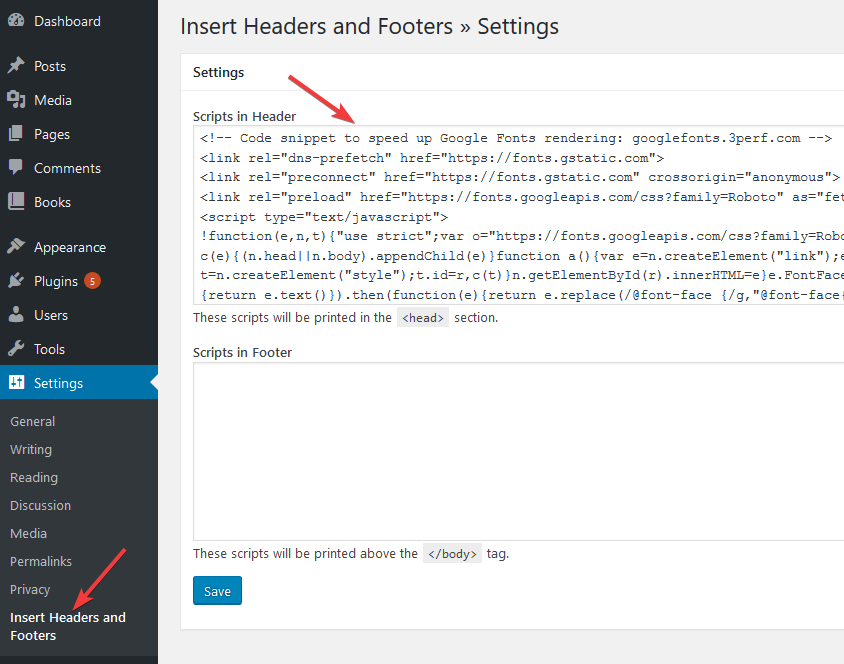Open the Writing settings page
844x664 pixels.
click(x=31, y=449)
